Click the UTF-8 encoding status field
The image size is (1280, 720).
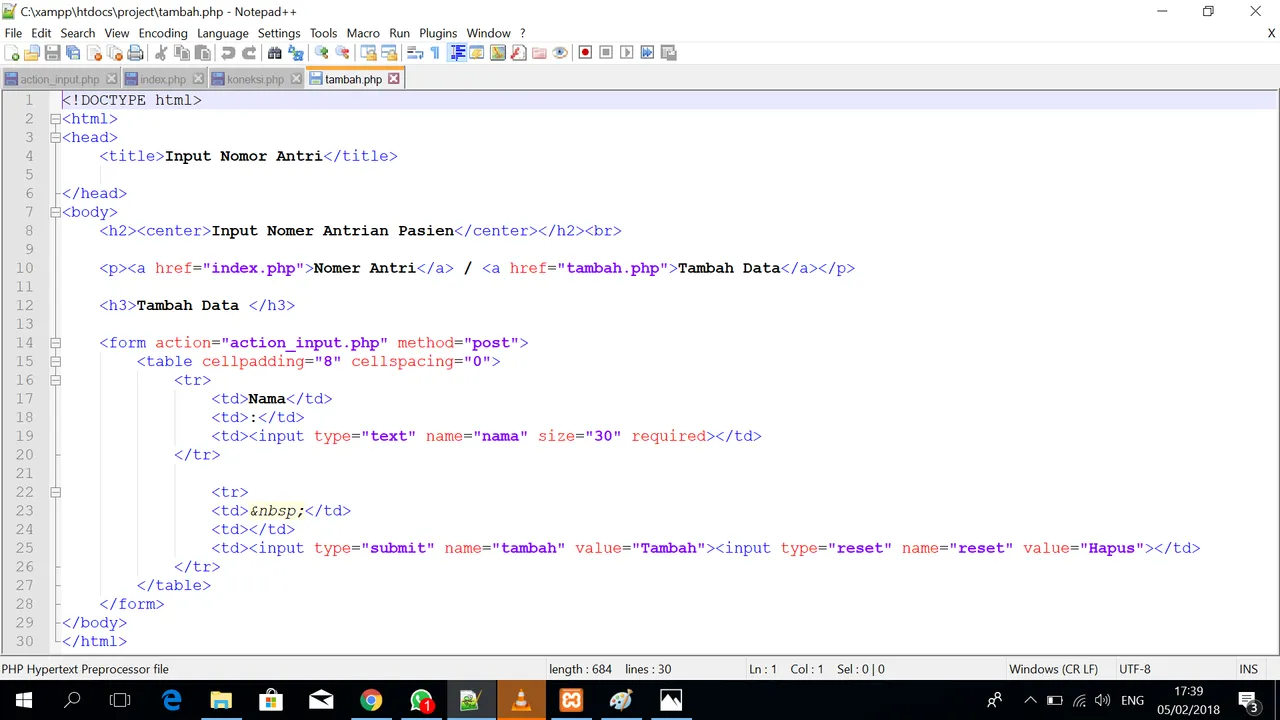point(1135,669)
